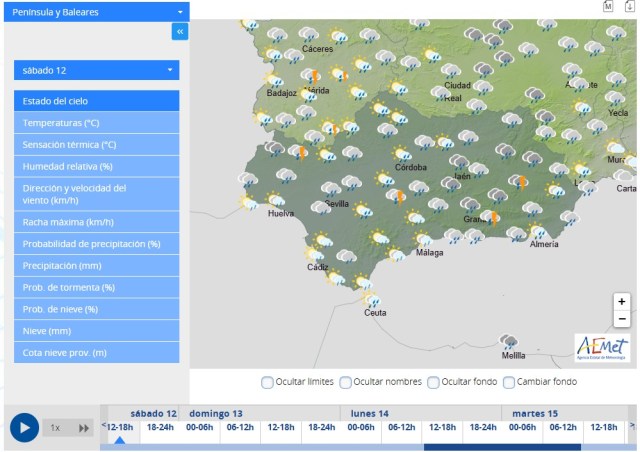Choose Probabilidad de precipitación (%)
This screenshot has width=640, height=452.
(97, 244)
